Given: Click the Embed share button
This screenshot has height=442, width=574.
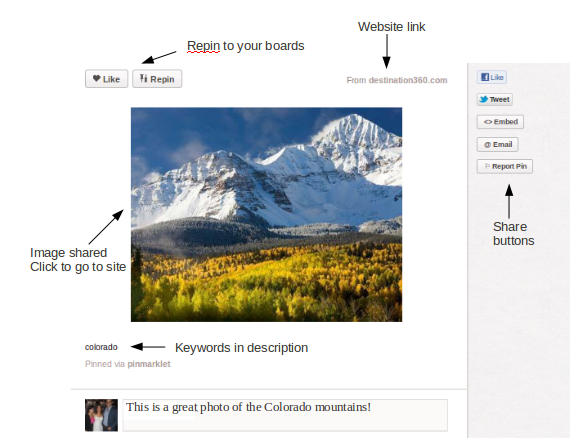Looking at the screenshot, I should 500,122.
